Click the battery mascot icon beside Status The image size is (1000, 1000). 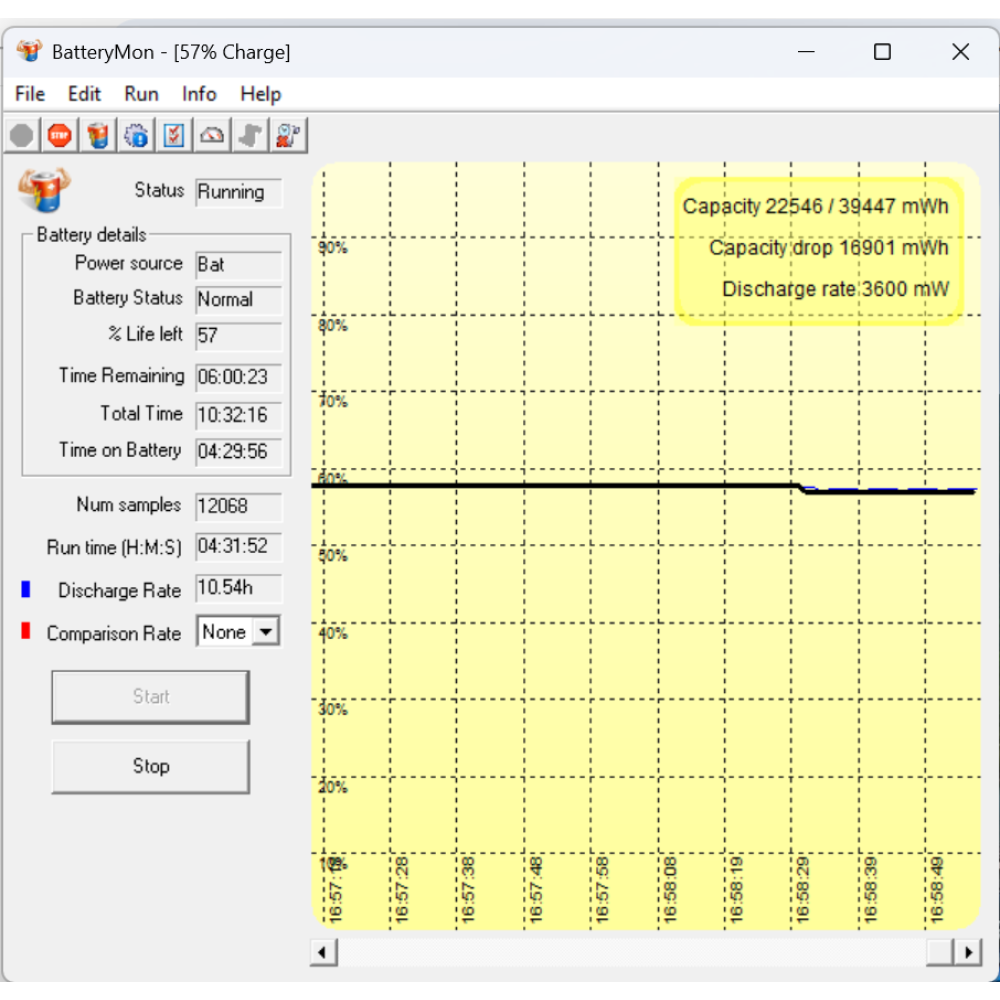click(x=43, y=190)
